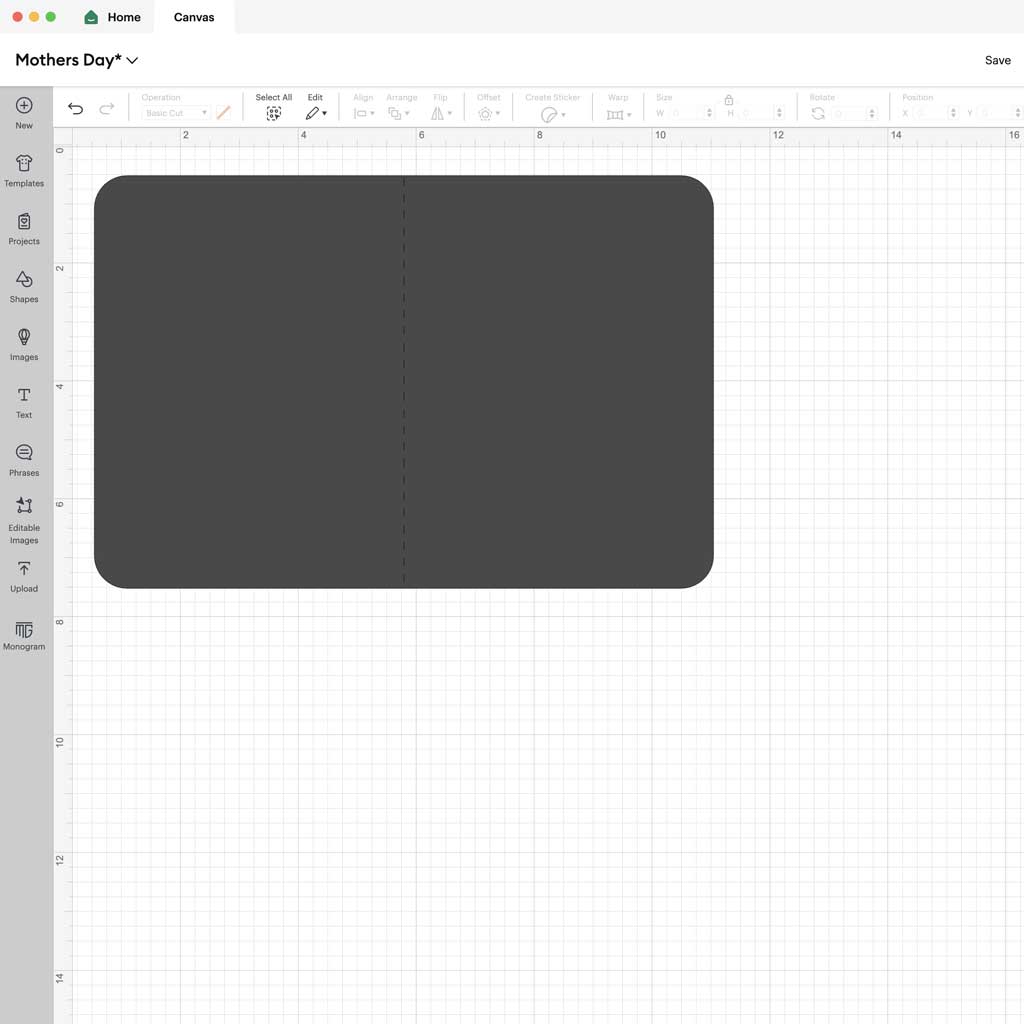This screenshot has width=1024, height=1024.
Task: Click the Rotate stepper arrows
Action: click(871, 114)
